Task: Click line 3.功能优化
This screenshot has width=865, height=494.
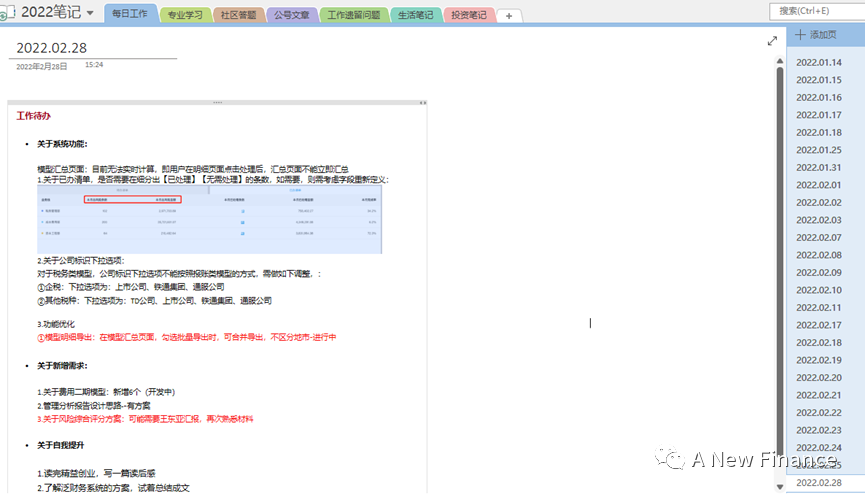Action: [56, 324]
